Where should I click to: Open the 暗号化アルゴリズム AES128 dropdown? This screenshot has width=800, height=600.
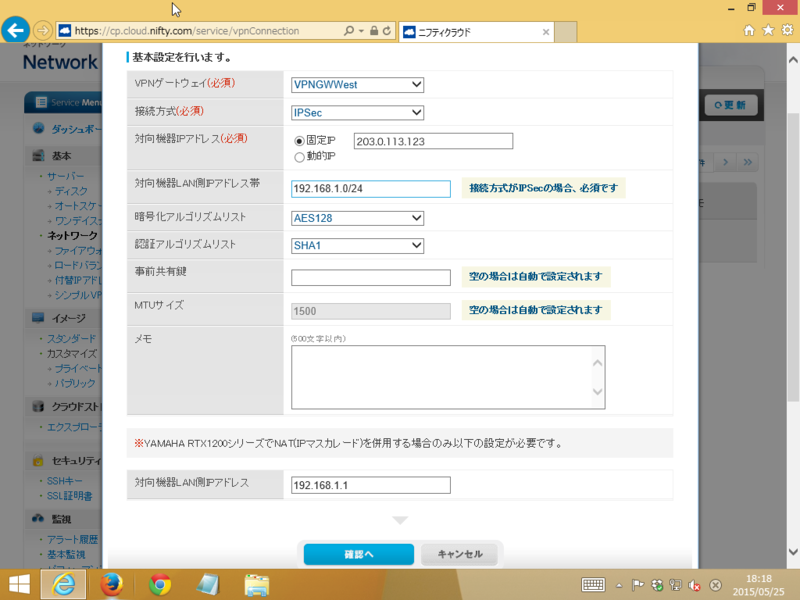(x=357, y=217)
